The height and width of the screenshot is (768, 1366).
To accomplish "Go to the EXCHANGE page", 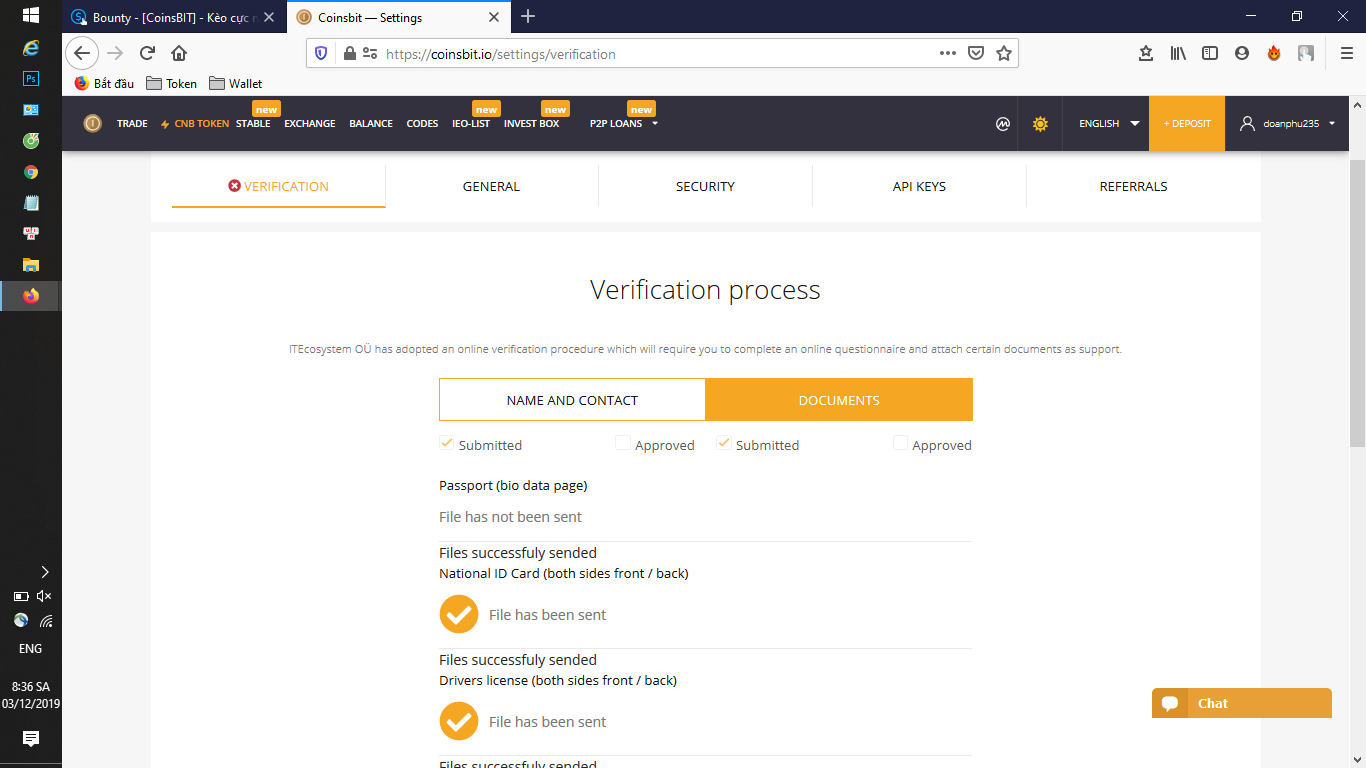I will click(x=310, y=124).
